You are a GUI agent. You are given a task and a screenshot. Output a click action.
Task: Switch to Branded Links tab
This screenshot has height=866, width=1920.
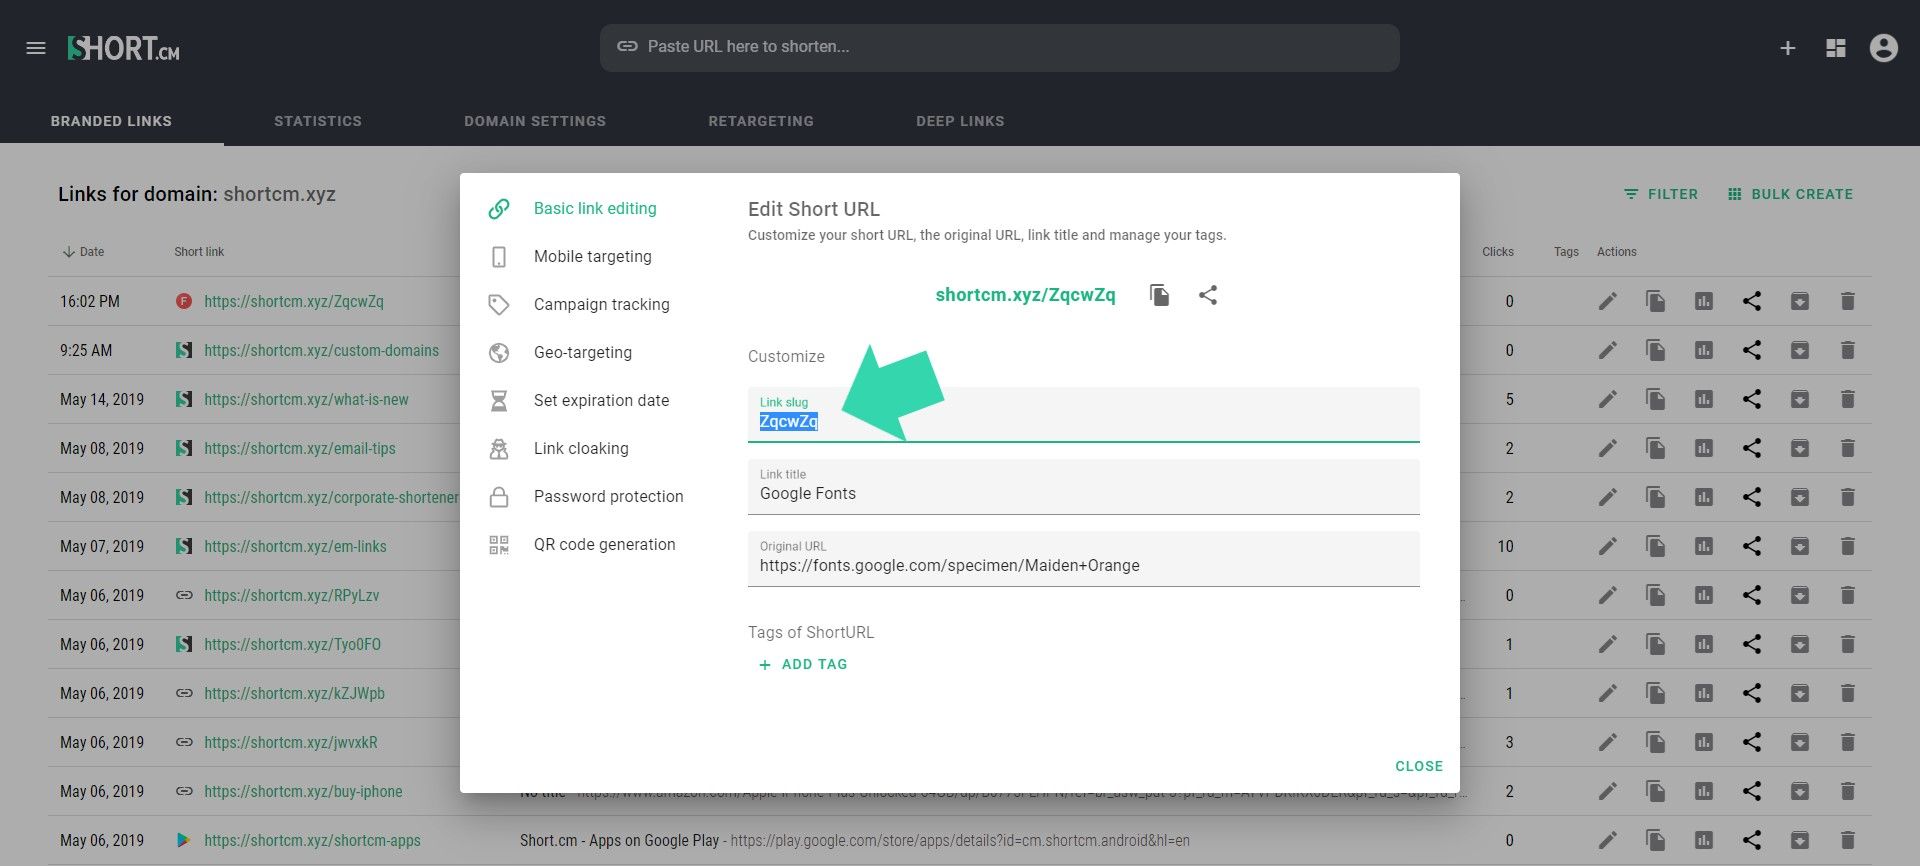coord(111,121)
